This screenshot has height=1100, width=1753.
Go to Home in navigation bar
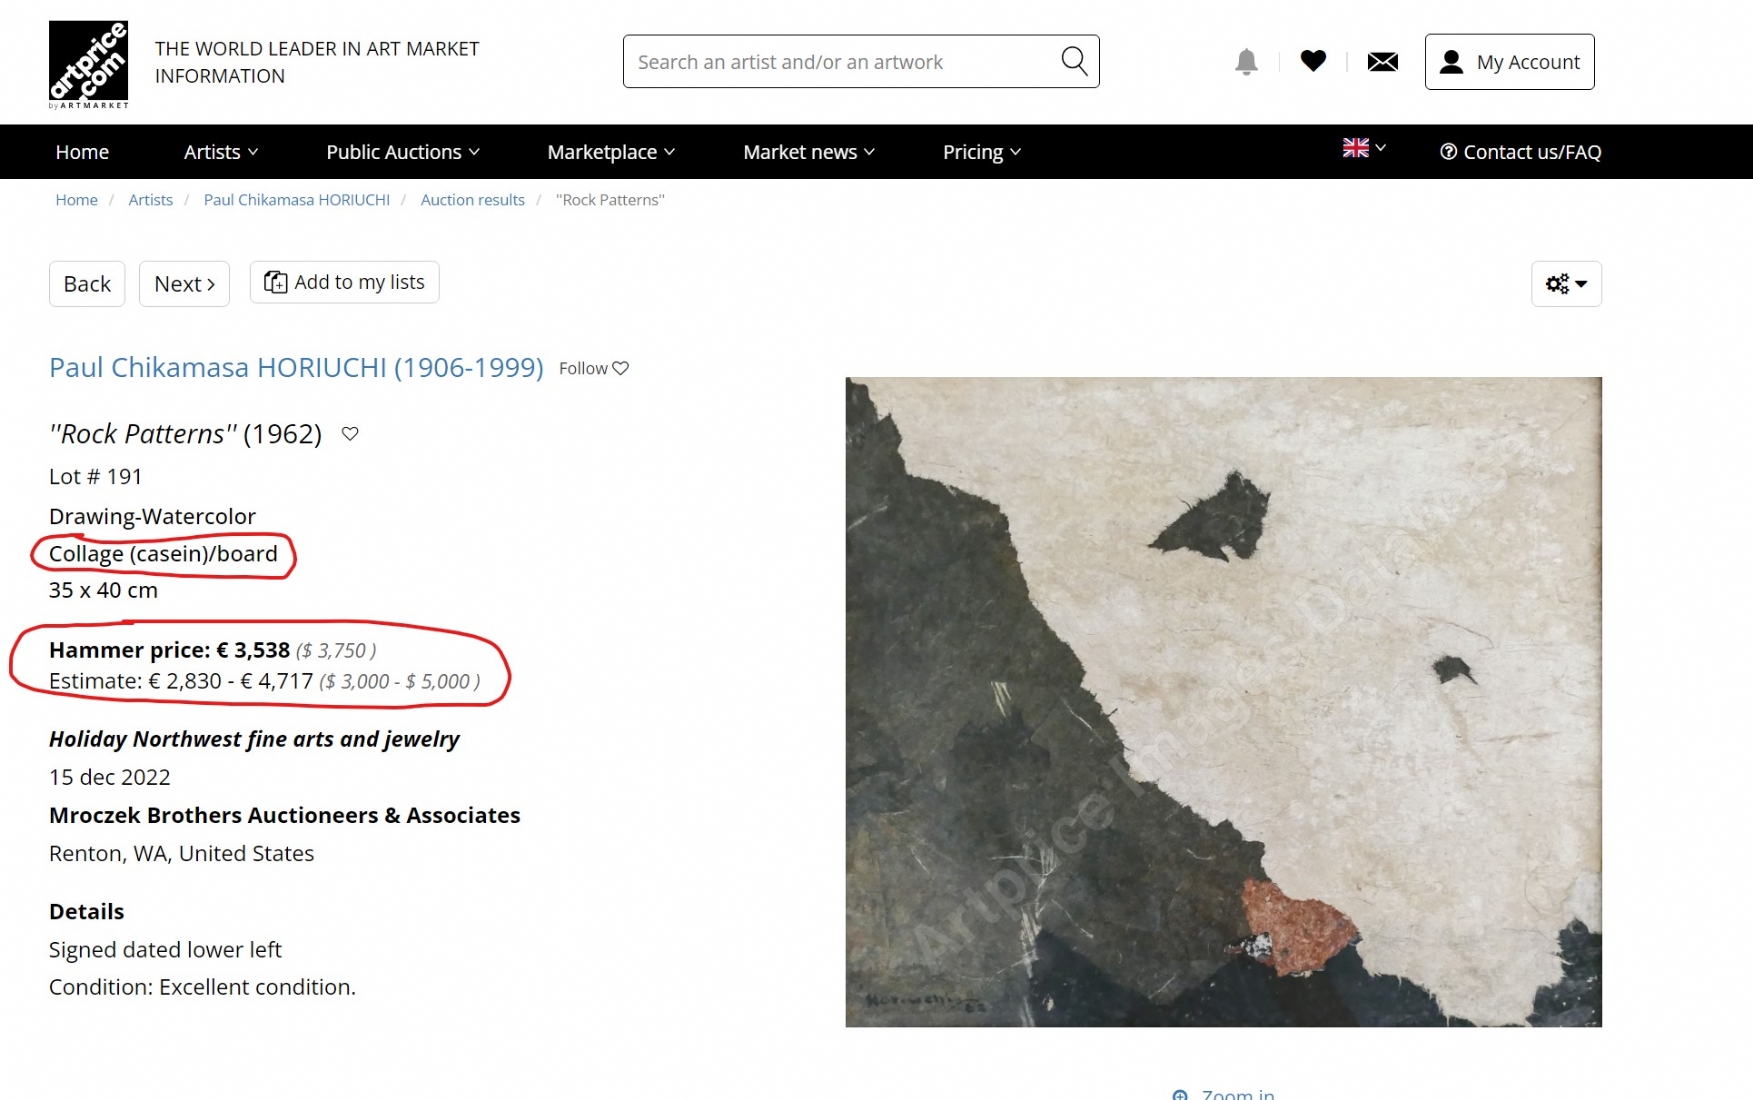point(82,152)
